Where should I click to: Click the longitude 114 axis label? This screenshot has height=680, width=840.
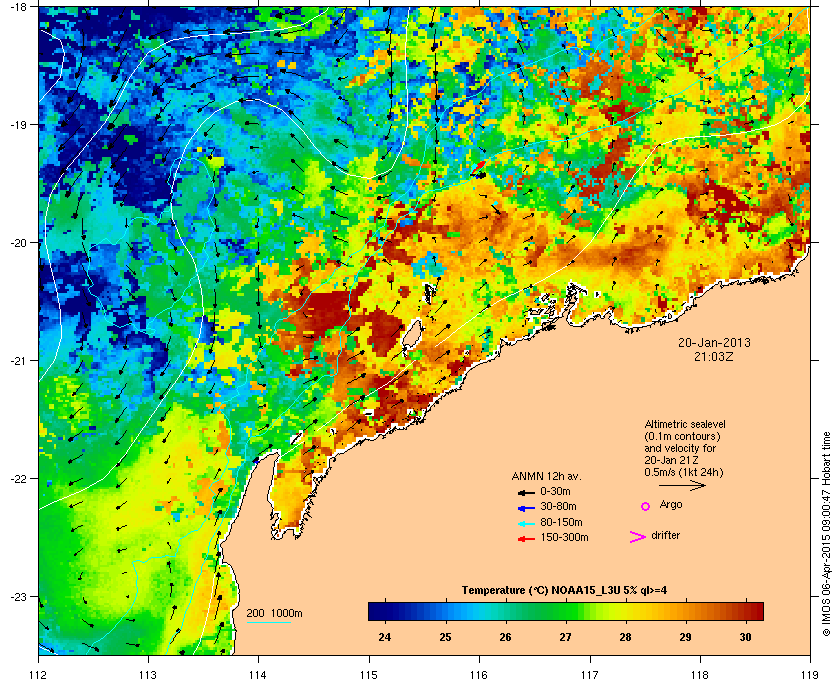click(x=258, y=675)
